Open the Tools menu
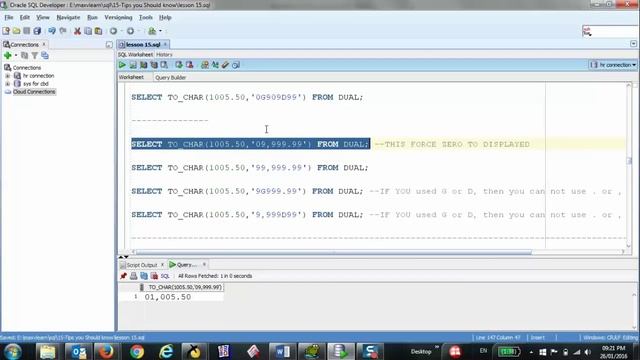 [x=145, y=18]
